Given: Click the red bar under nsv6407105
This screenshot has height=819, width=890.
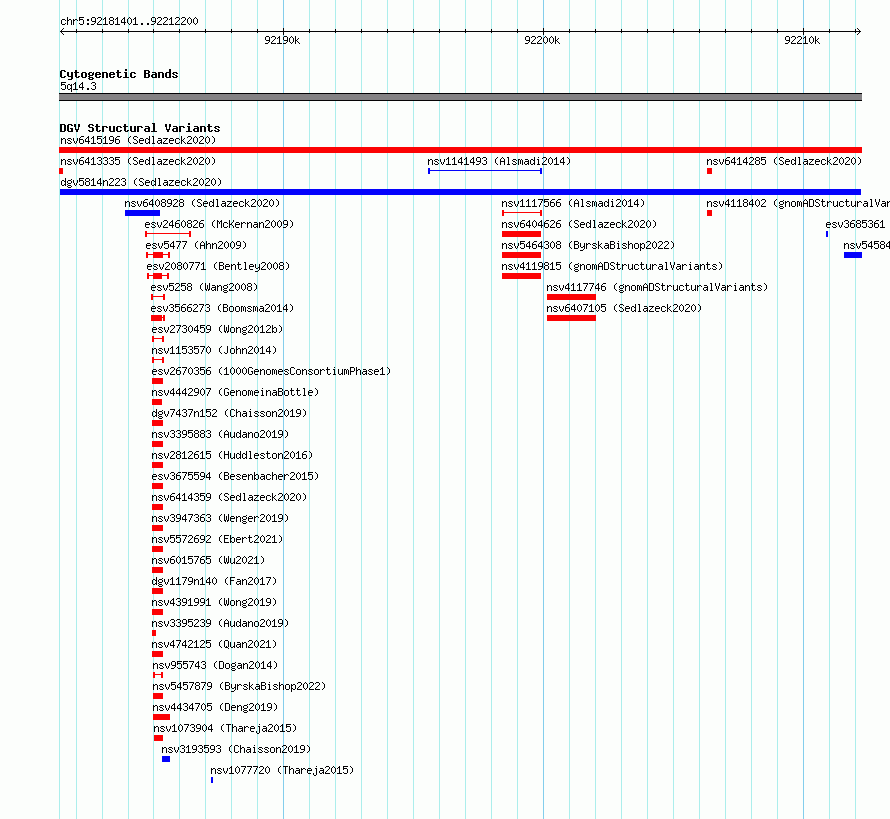Looking at the screenshot, I should click(x=571, y=318).
